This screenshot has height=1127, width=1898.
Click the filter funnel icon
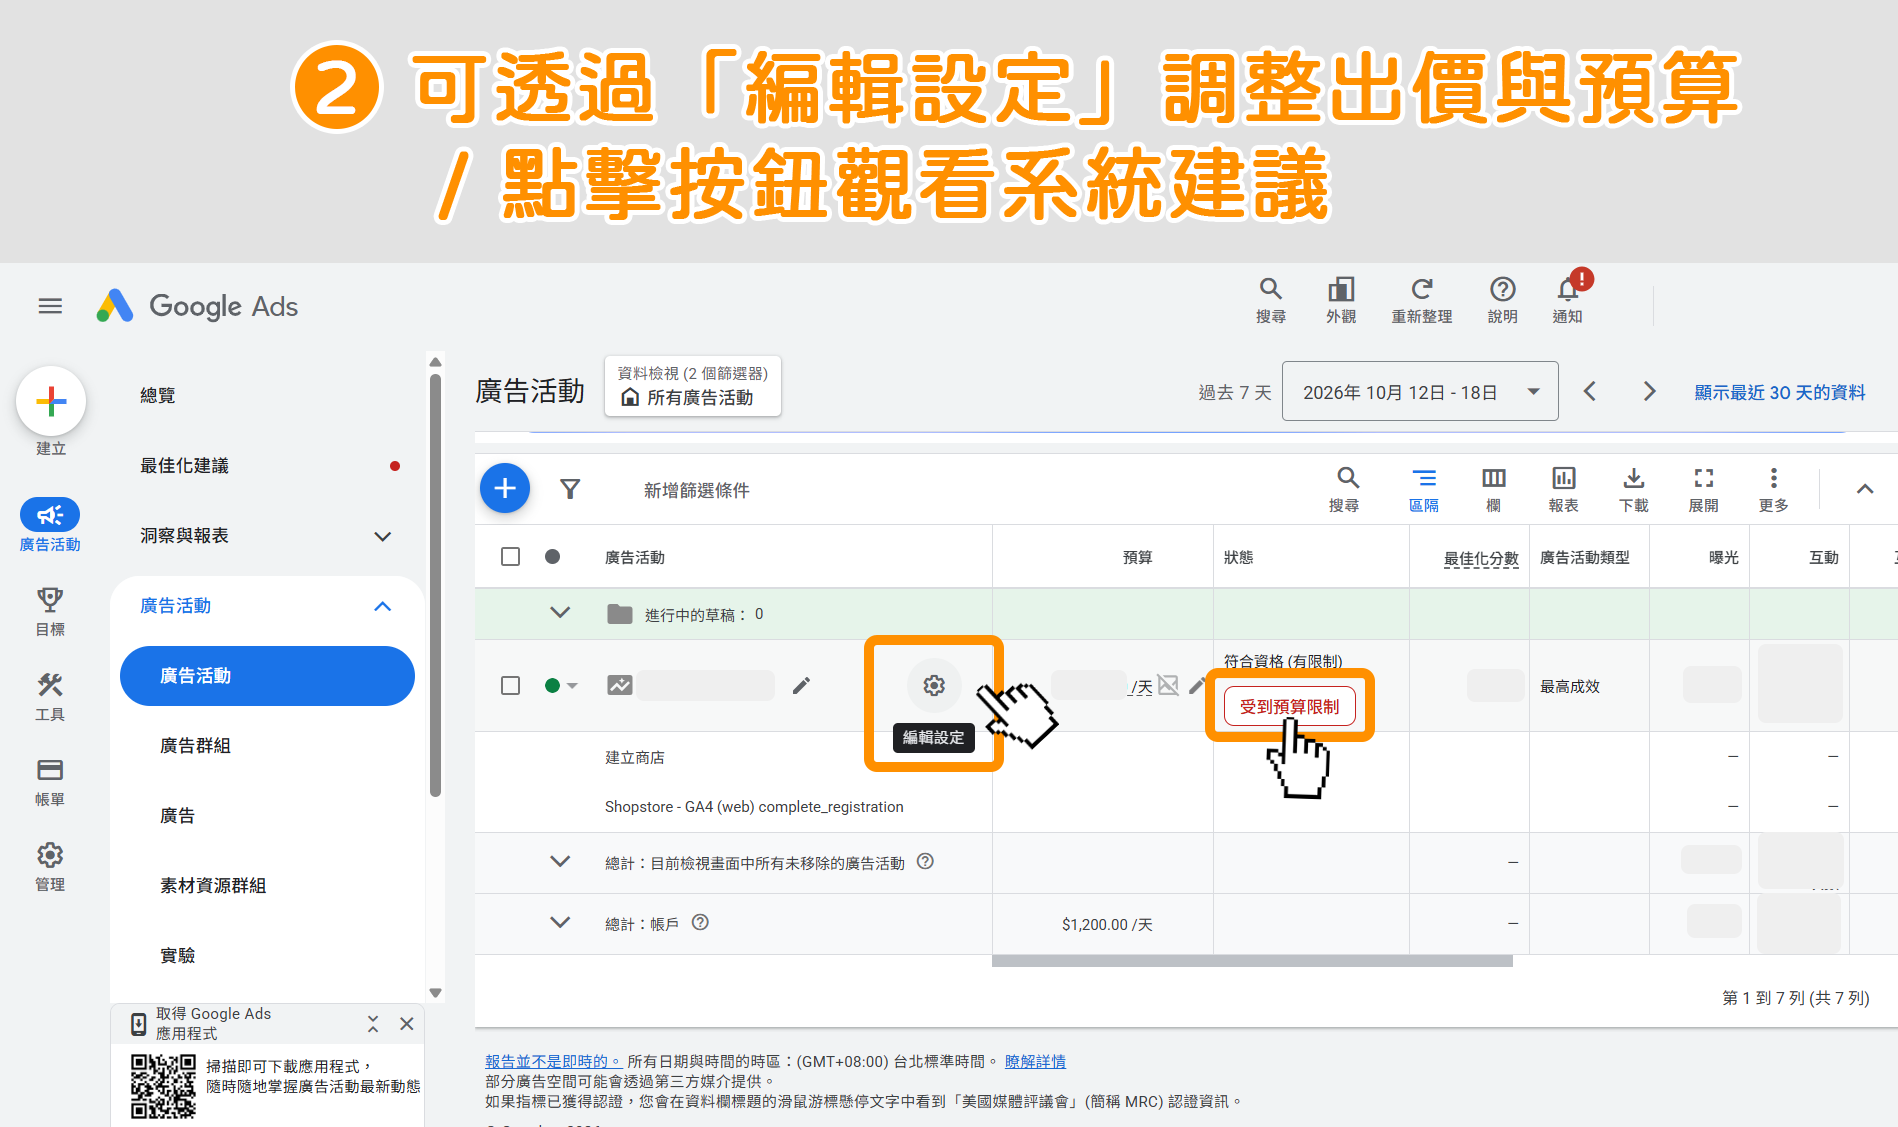[x=570, y=489]
